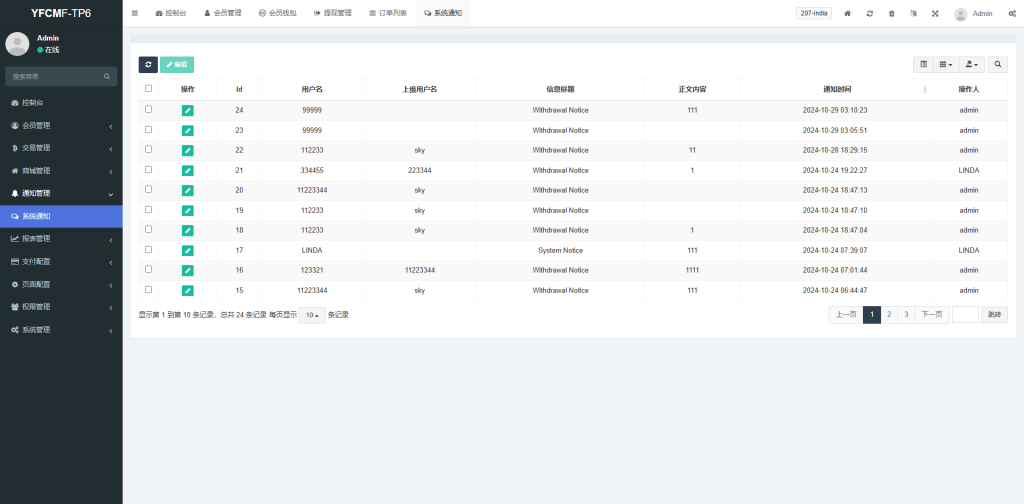Toggle the sidebar using hamburger icon
Image resolution: width=1024 pixels, height=504 pixels.
tap(135, 13)
